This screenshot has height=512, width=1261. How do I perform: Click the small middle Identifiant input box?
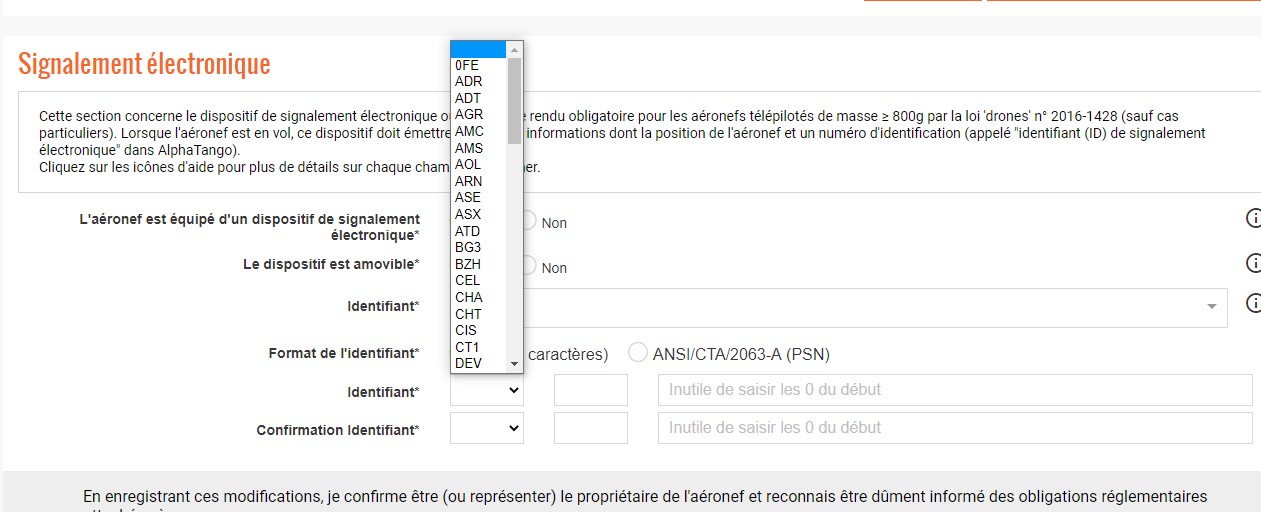click(591, 390)
